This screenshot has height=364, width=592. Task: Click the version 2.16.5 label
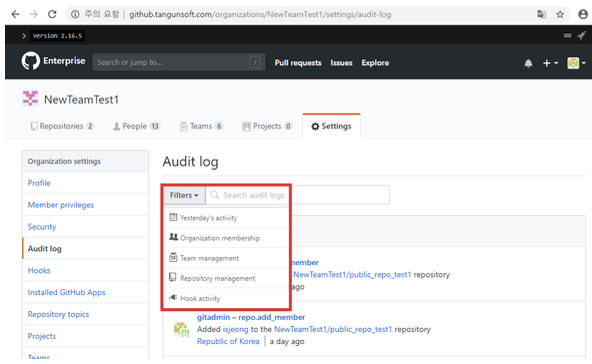57,36
